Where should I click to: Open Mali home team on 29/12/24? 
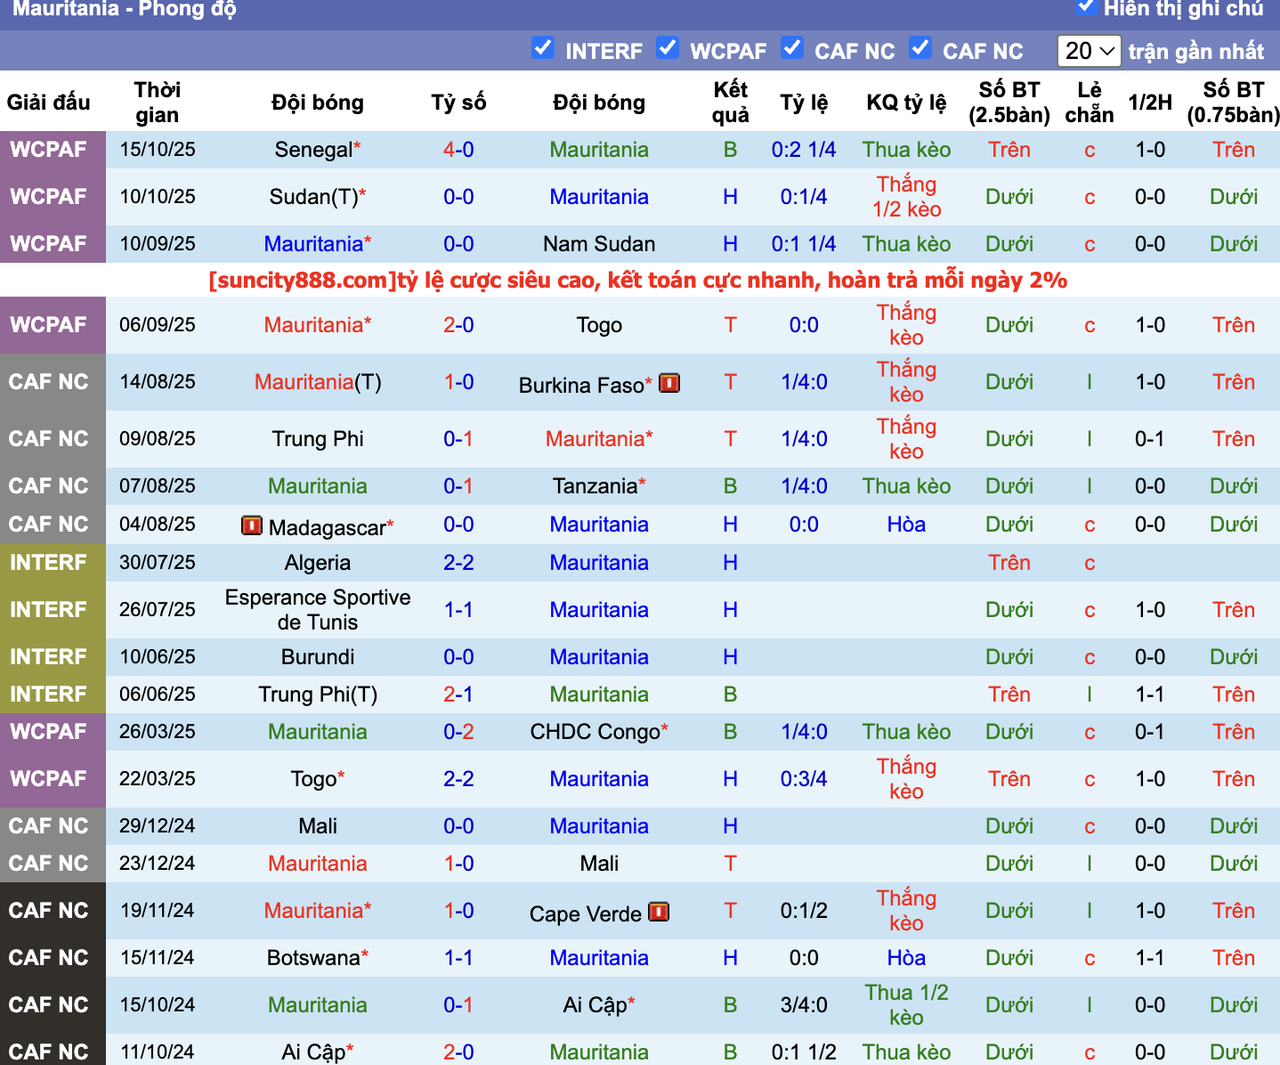point(317,826)
